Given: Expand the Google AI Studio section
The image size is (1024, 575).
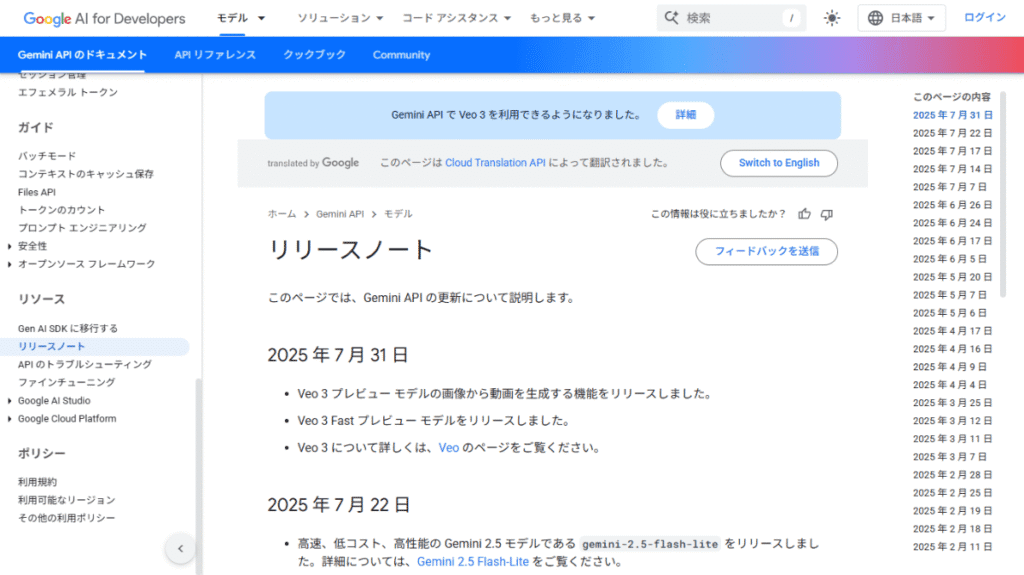Looking at the screenshot, I should [9, 401].
